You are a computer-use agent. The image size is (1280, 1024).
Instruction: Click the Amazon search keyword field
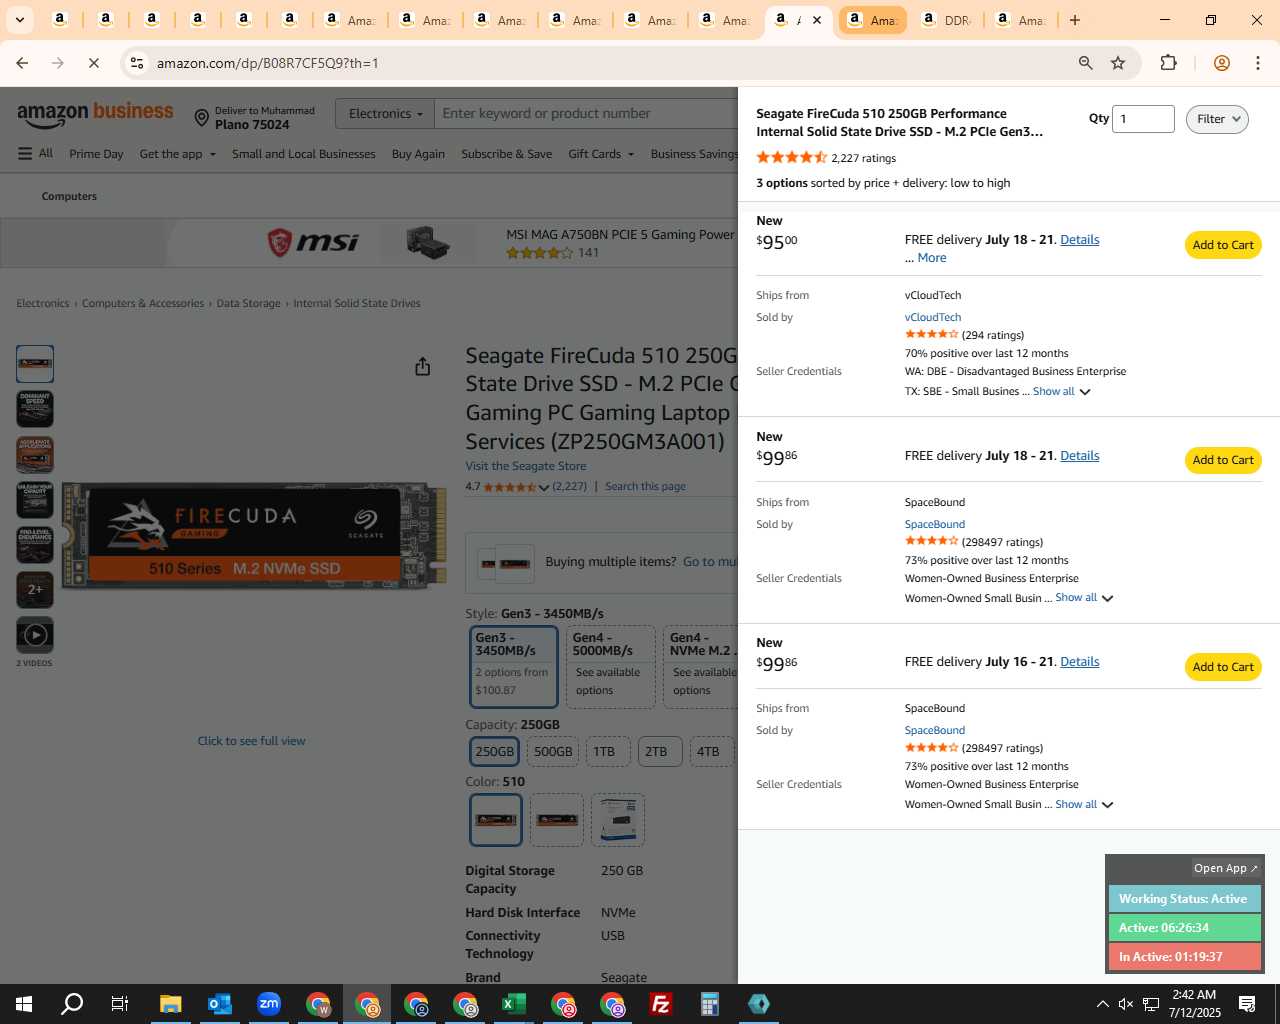(587, 113)
